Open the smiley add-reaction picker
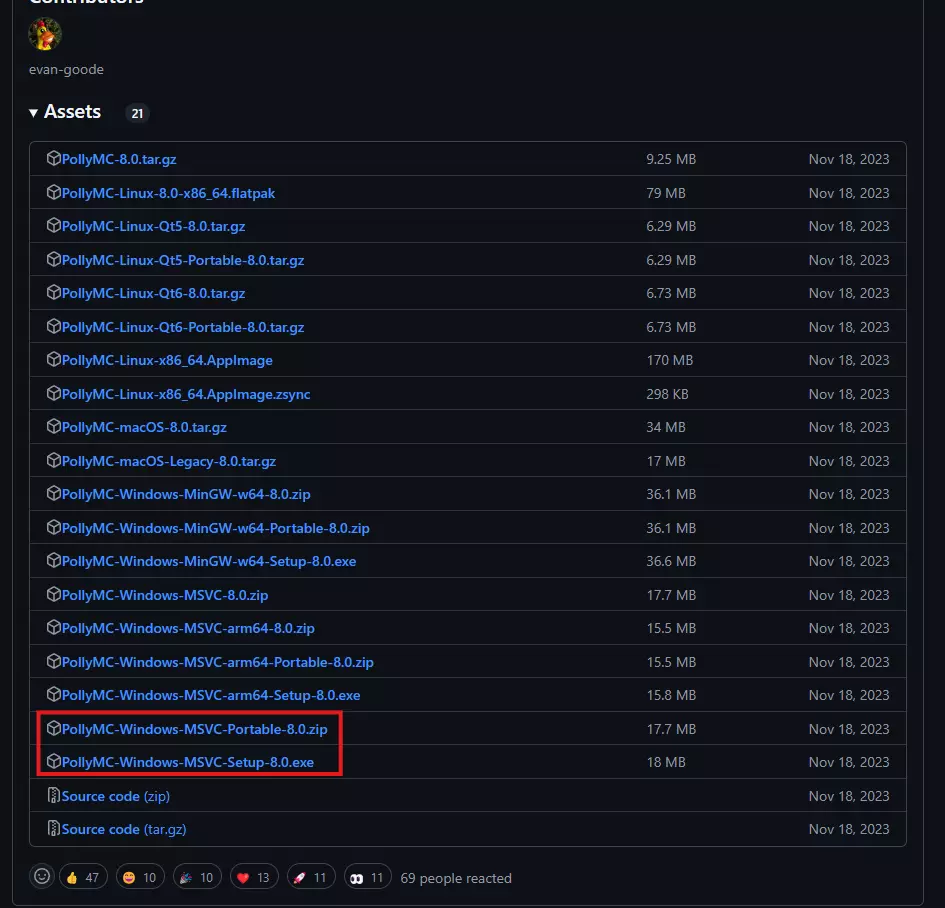Image resolution: width=945 pixels, height=908 pixels. coord(42,877)
